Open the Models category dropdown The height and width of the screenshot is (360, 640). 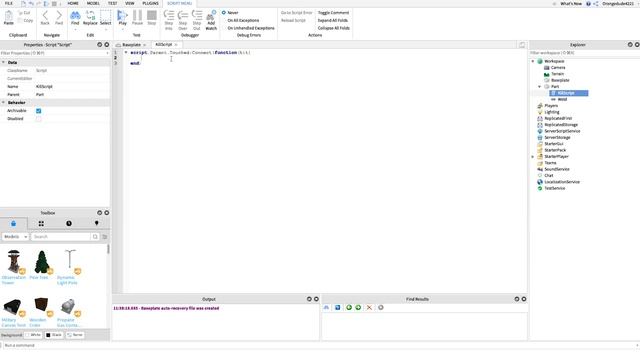(x=15, y=237)
